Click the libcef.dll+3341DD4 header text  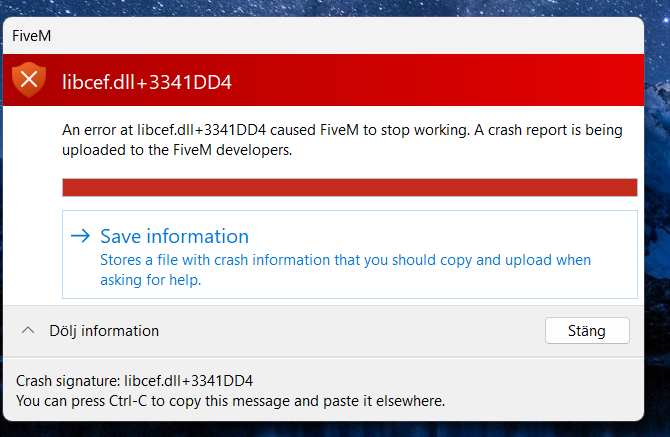tap(146, 81)
